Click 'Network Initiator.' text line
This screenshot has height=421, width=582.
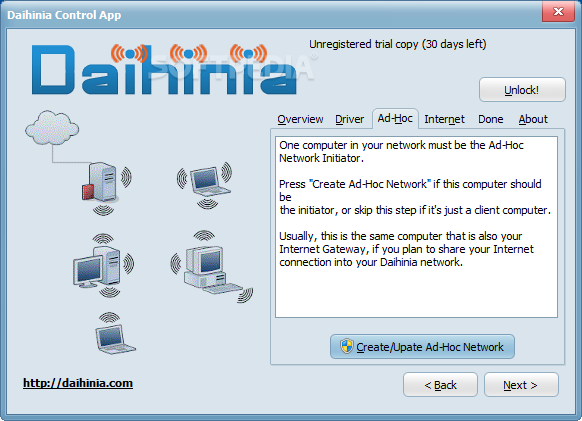point(321,158)
